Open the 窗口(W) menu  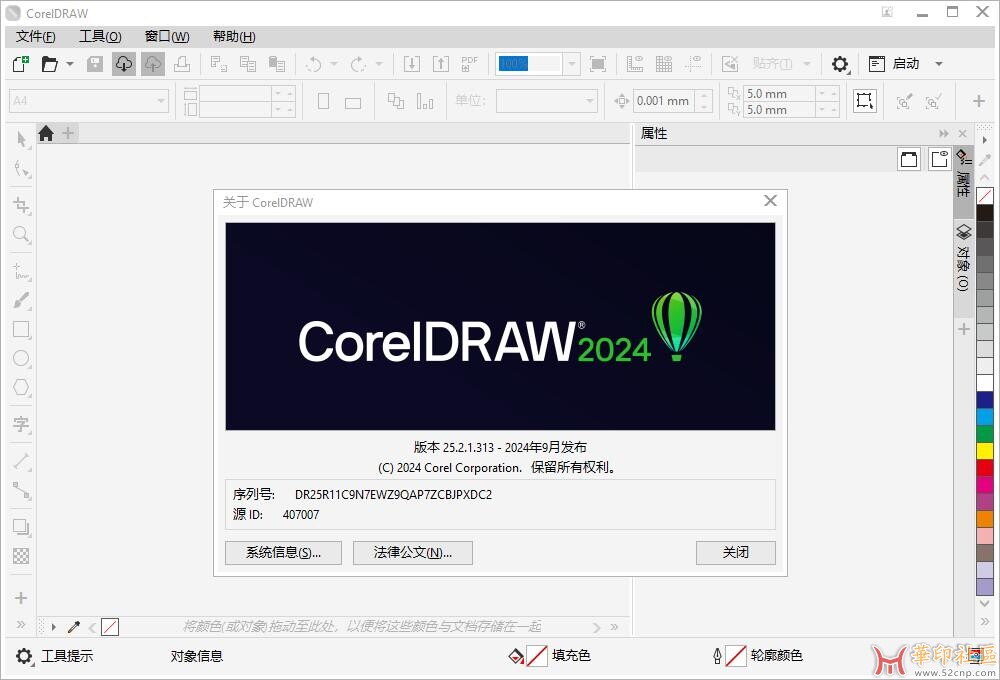(167, 37)
